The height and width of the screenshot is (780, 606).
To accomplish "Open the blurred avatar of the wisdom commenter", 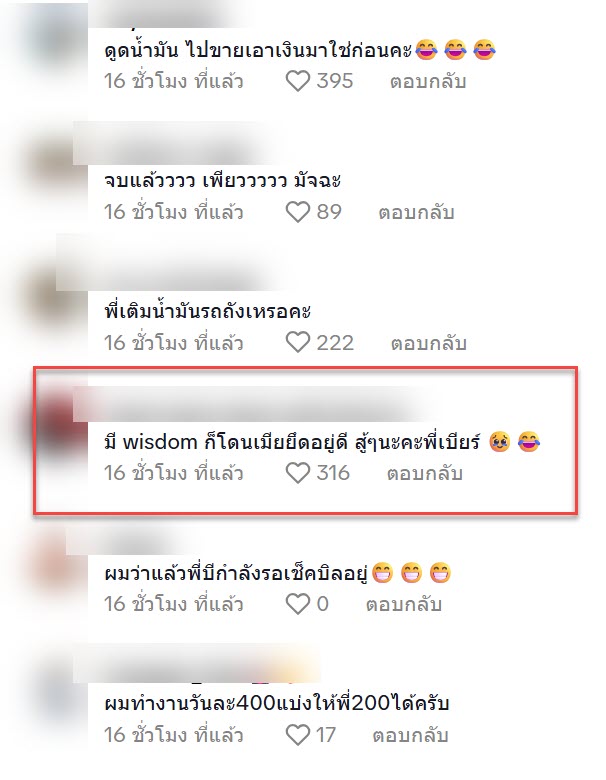I will 55,428.
